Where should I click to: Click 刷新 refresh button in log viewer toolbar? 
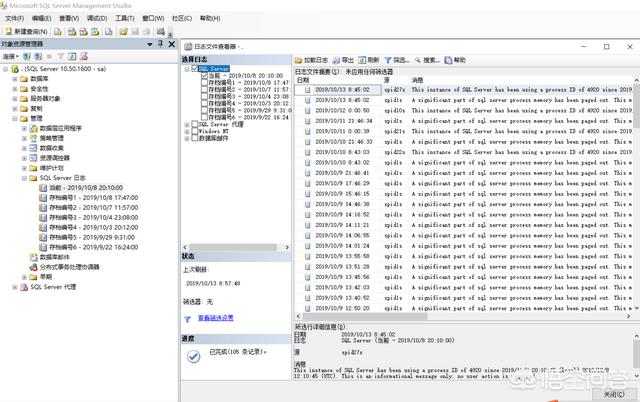369,60
